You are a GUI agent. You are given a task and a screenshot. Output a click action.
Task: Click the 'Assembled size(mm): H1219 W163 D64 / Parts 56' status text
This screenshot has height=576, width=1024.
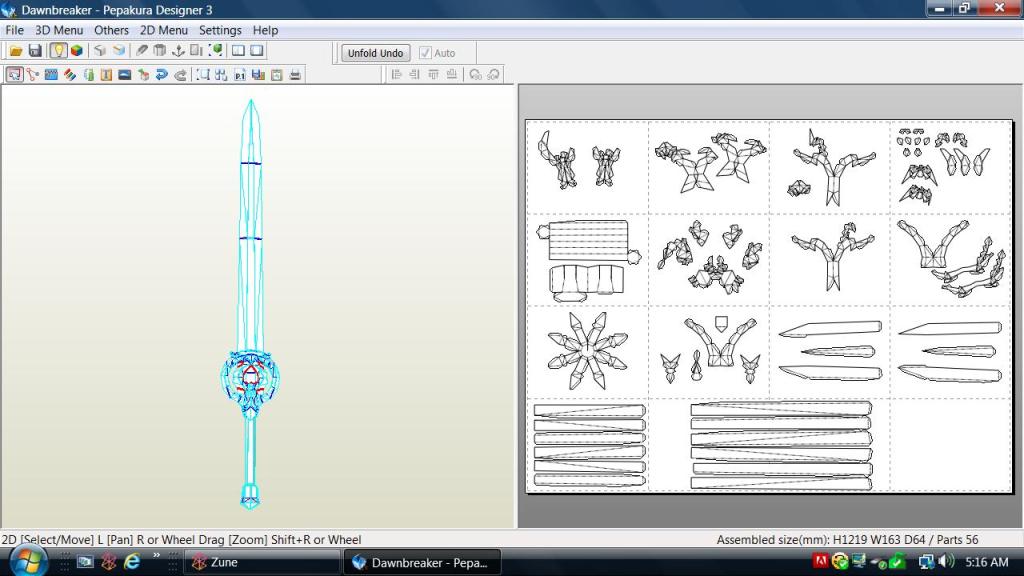(847, 540)
